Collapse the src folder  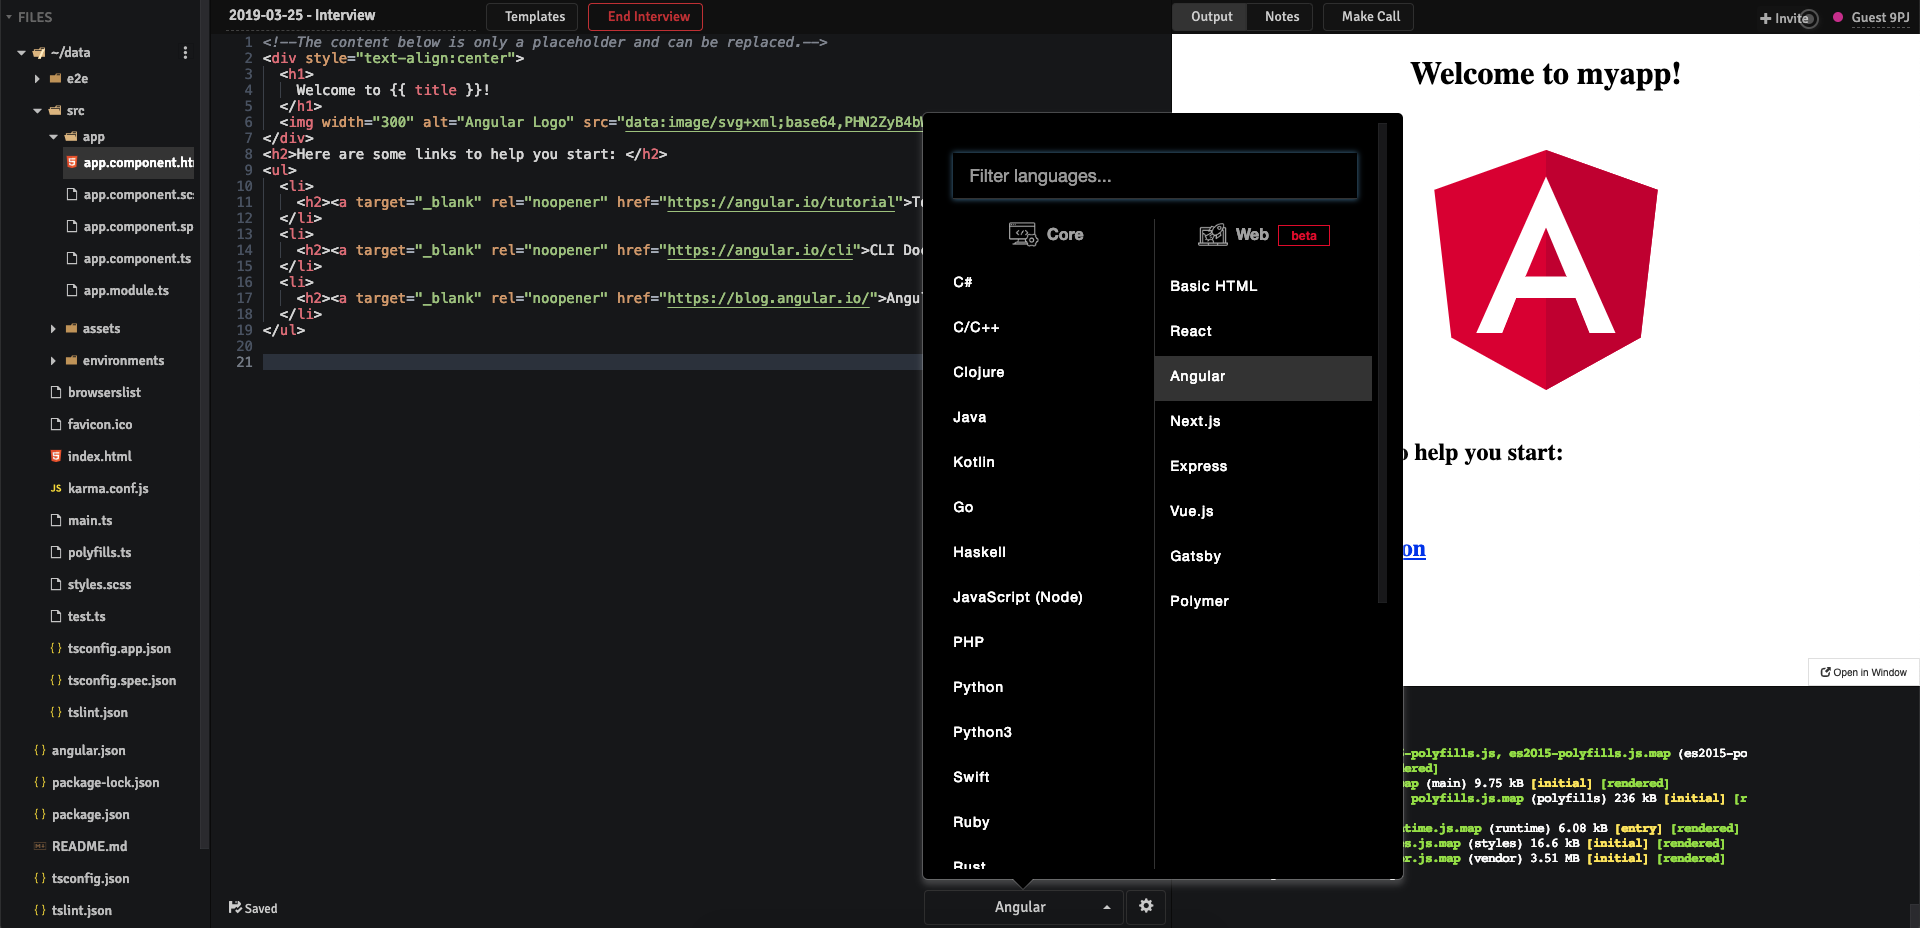click(x=37, y=110)
